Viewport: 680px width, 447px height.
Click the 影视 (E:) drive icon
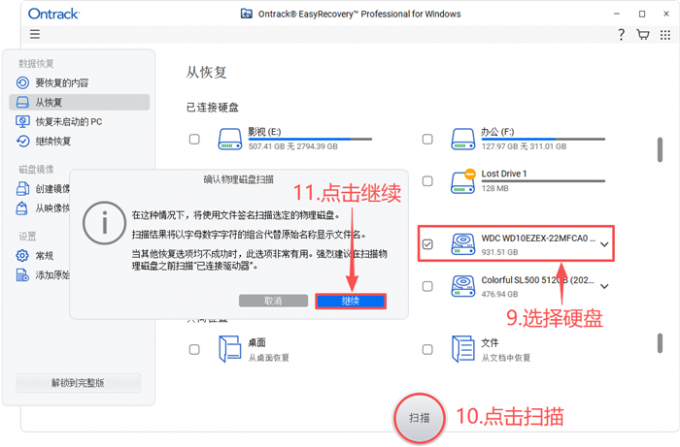click(x=229, y=139)
